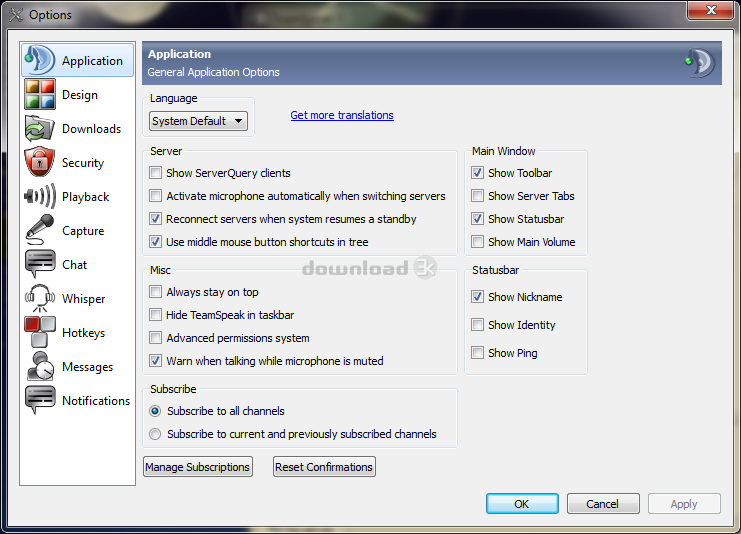This screenshot has width=741, height=534.
Task: Open Whisper via the headset icon
Action: tap(39, 299)
